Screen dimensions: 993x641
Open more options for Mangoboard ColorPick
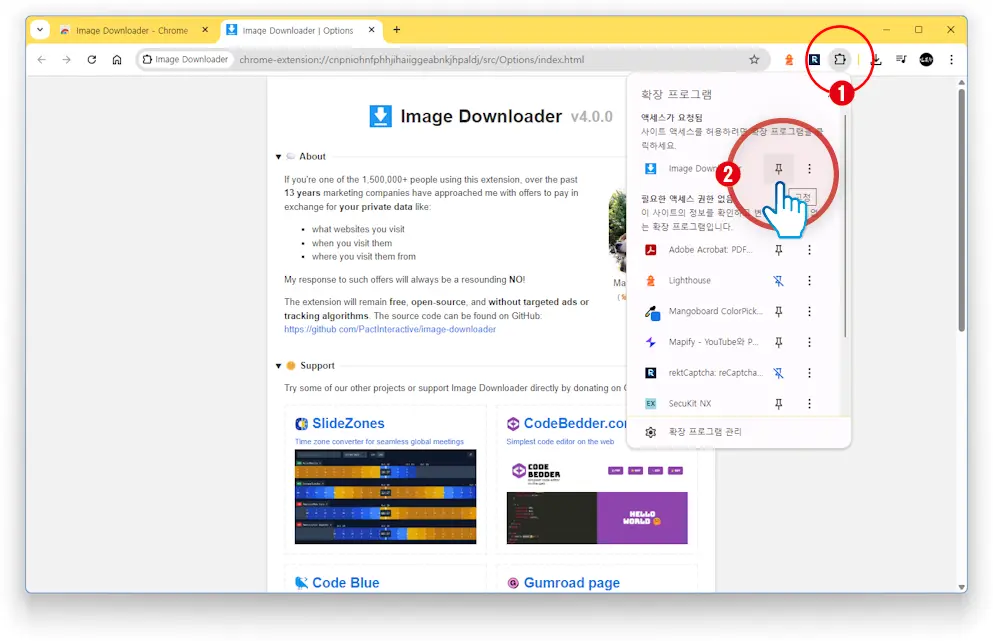[809, 311]
